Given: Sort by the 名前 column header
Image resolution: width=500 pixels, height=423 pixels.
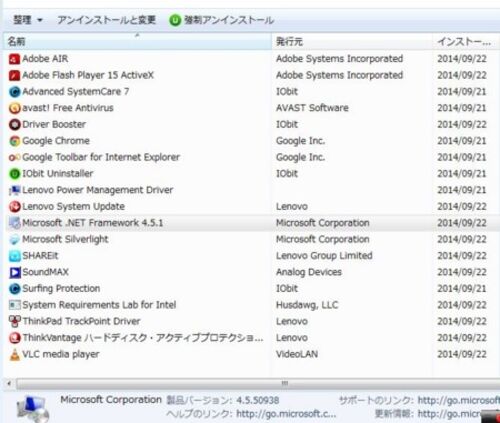Looking at the screenshot, I should pos(137,42).
